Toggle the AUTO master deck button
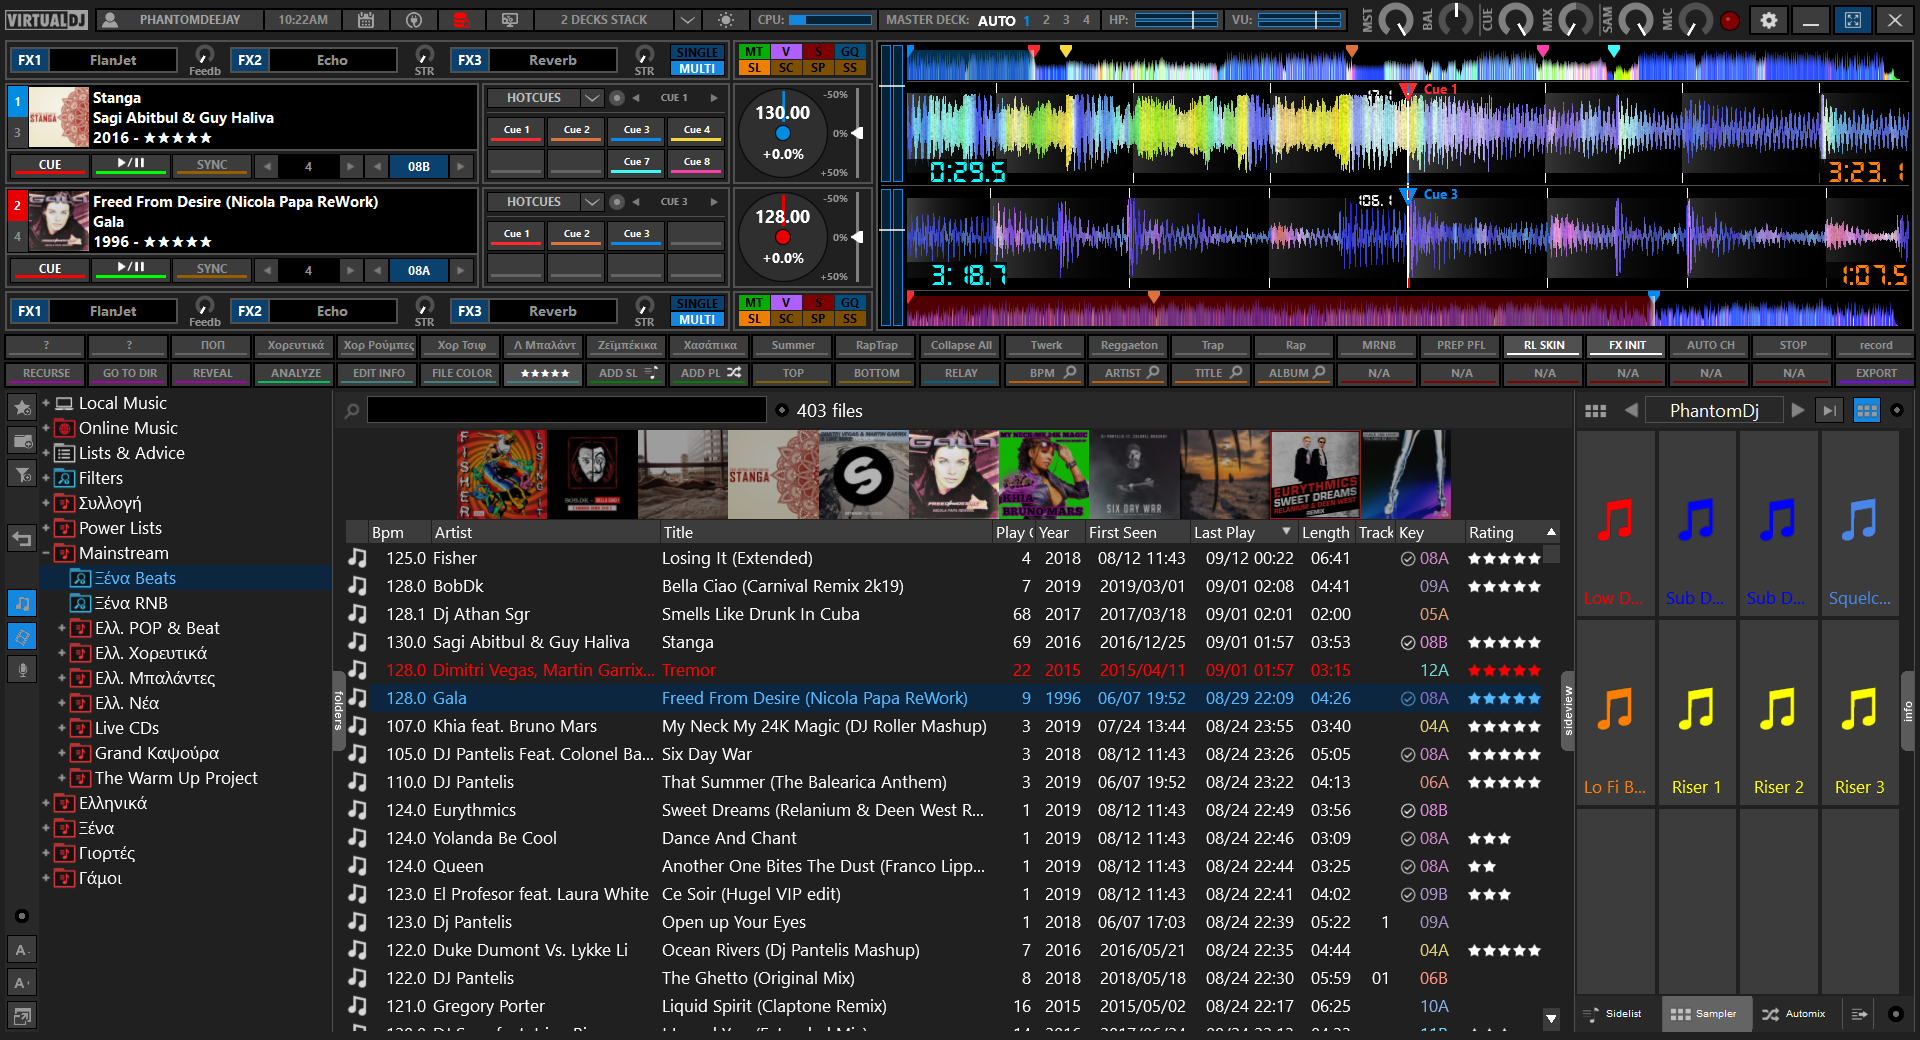 coord(996,20)
